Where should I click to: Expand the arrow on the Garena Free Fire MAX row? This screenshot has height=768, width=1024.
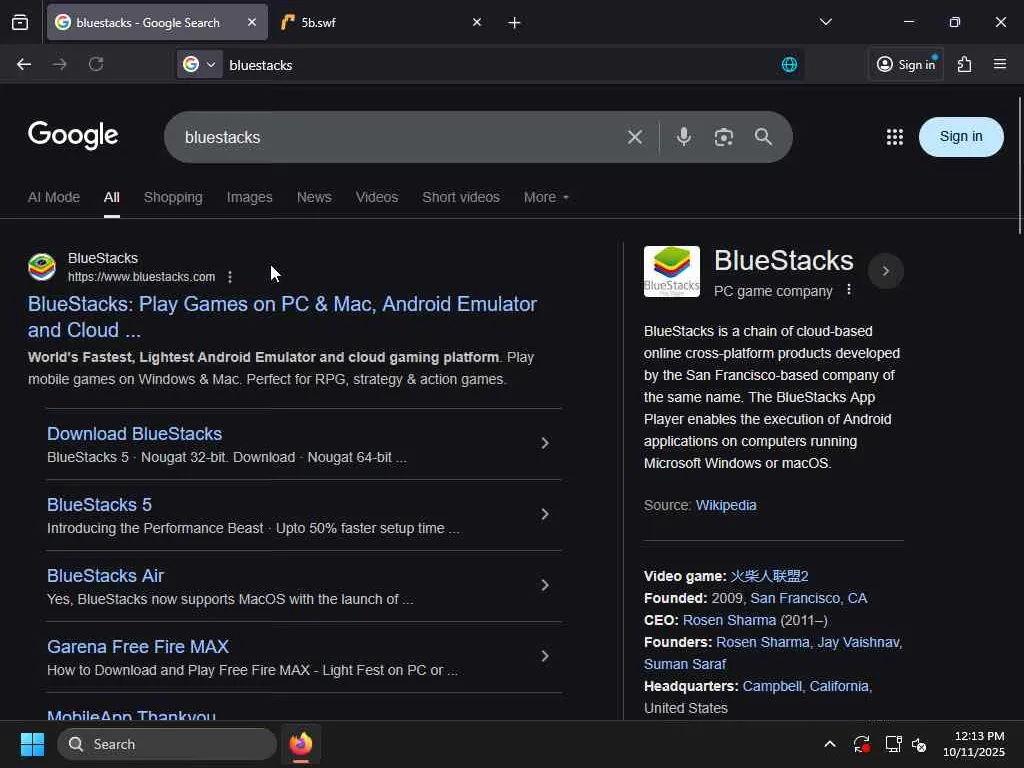pyautogui.click(x=545, y=656)
